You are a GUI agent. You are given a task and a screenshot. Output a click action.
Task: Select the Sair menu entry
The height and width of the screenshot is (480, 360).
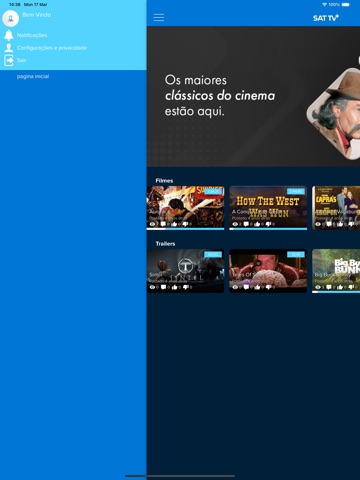coord(21,60)
